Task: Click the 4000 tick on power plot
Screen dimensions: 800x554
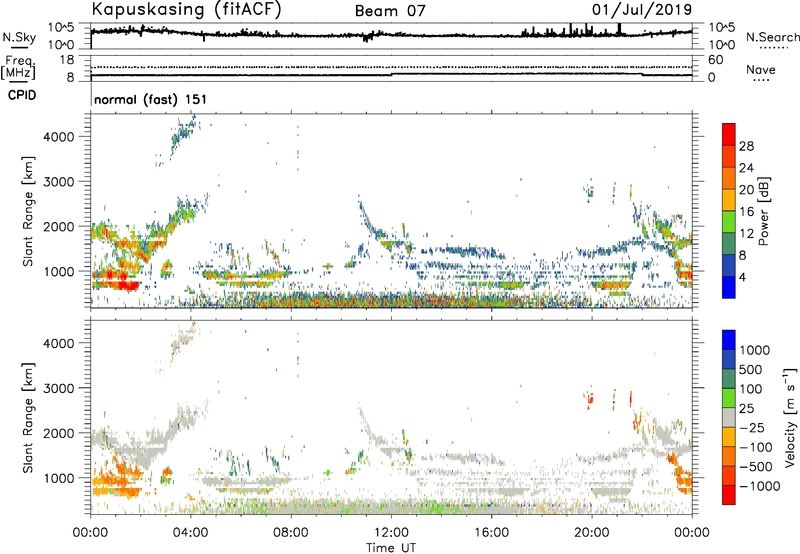Action: pyautogui.click(x=59, y=137)
